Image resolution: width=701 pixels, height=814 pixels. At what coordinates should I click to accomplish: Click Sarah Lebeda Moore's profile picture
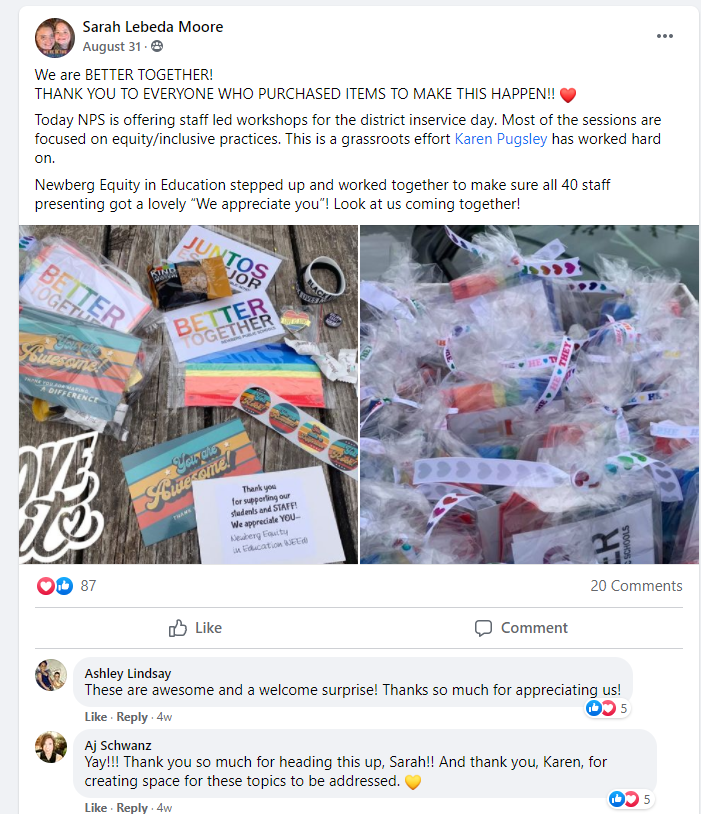(55, 38)
